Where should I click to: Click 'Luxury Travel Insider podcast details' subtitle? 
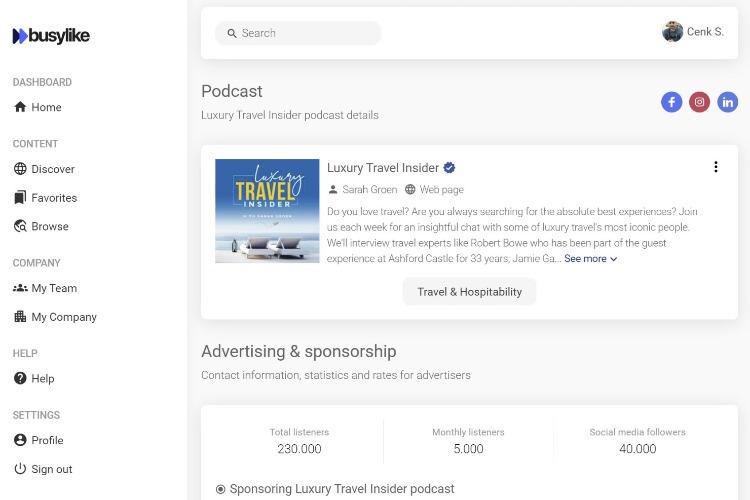(290, 115)
